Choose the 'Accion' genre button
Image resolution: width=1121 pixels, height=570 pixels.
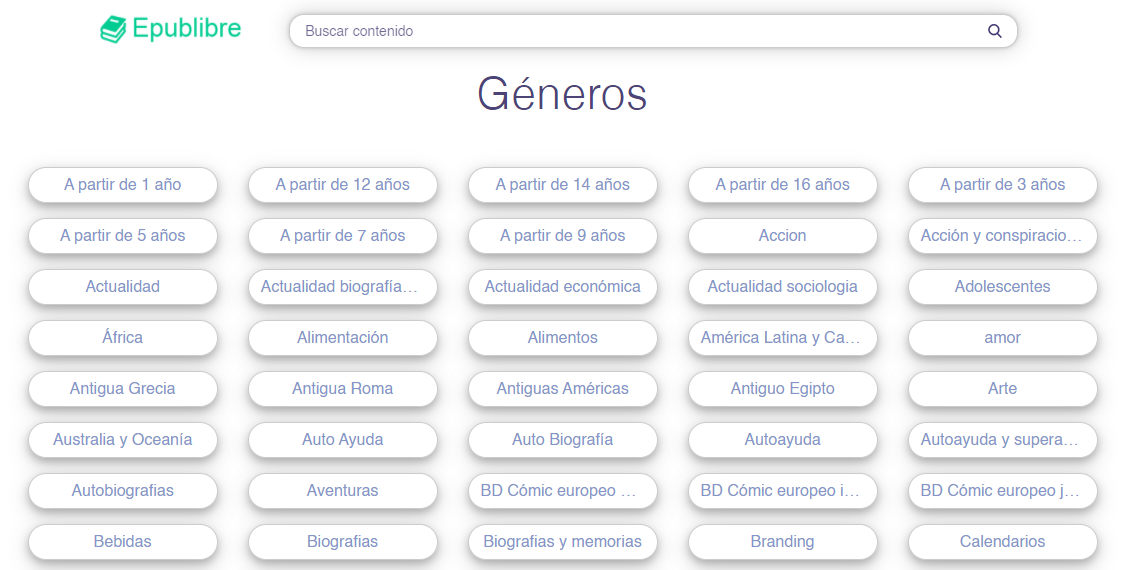coord(782,236)
